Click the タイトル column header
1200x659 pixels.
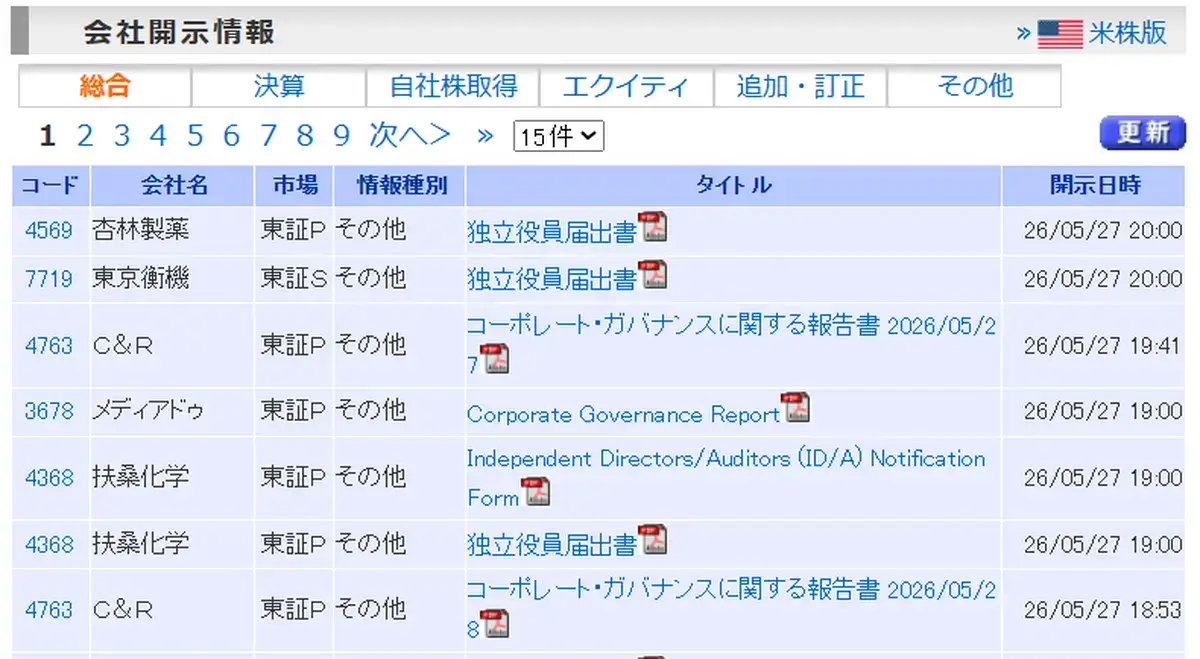734,185
